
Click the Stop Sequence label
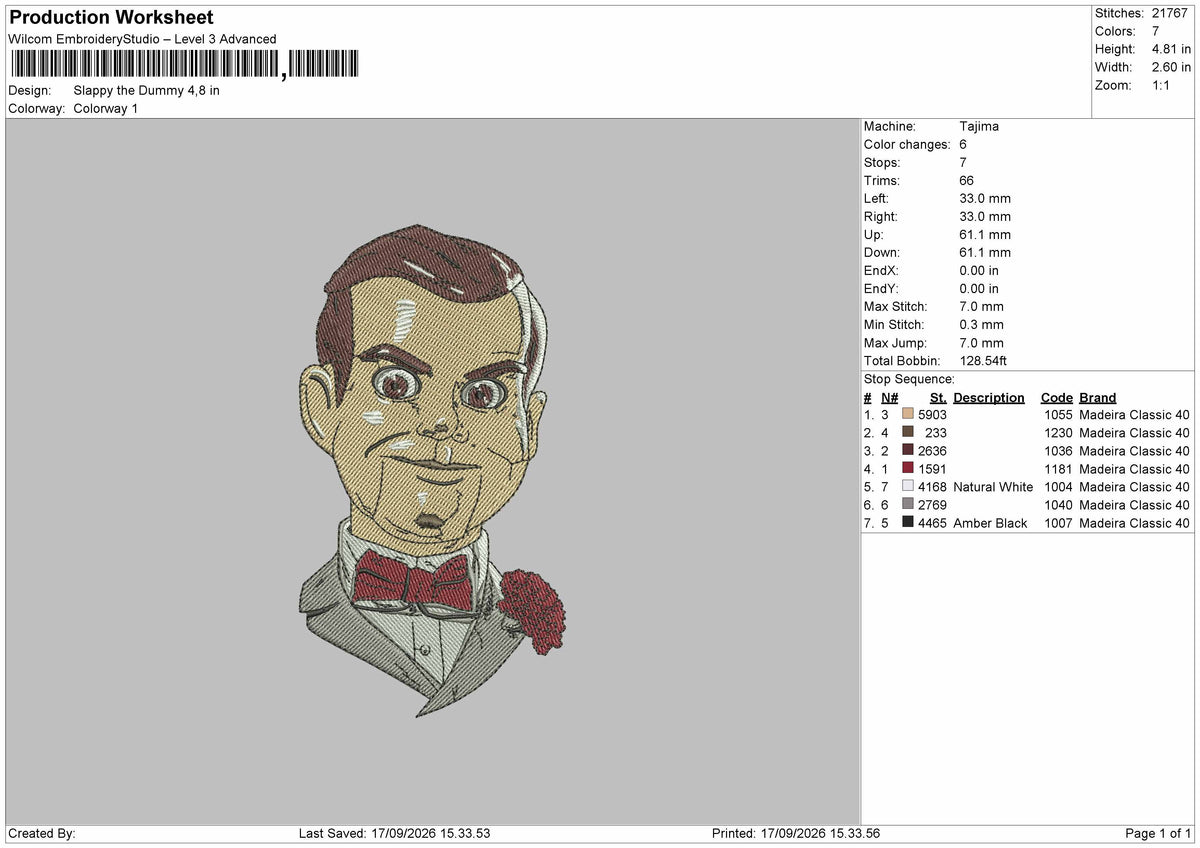point(909,379)
